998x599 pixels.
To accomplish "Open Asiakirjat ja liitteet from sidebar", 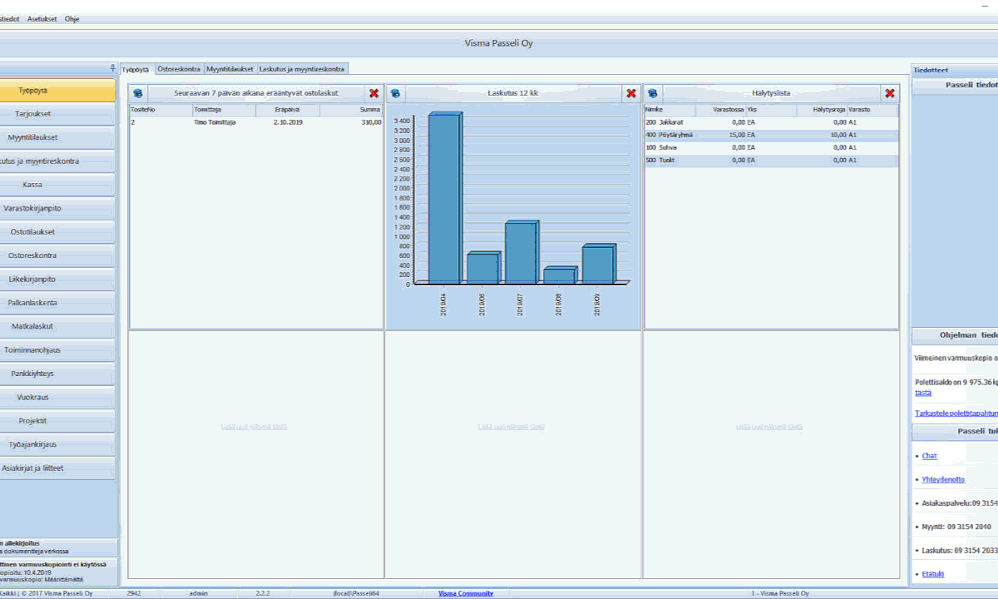I will click(57, 468).
